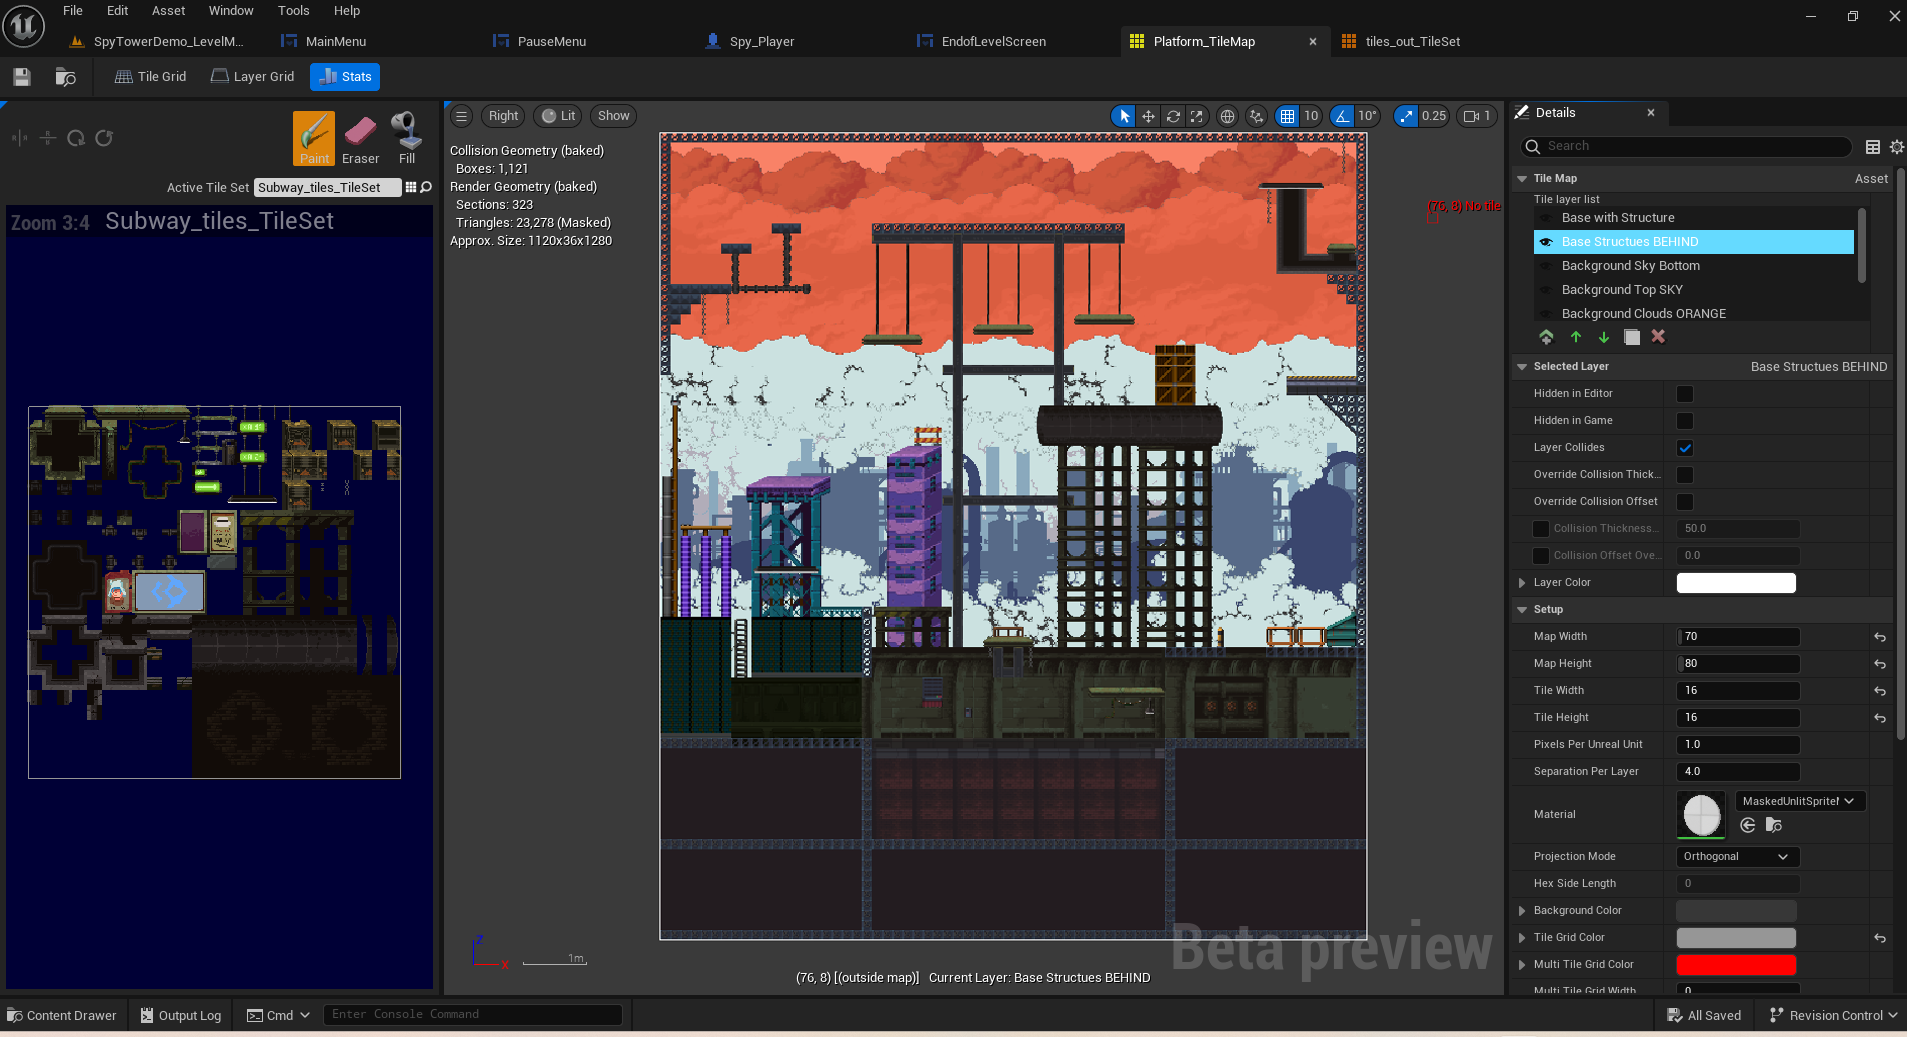The height and width of the screenshot is (1037, 1907).
Task: Toggle Hidden in Editor checkbox
Action: [1685, 394]
